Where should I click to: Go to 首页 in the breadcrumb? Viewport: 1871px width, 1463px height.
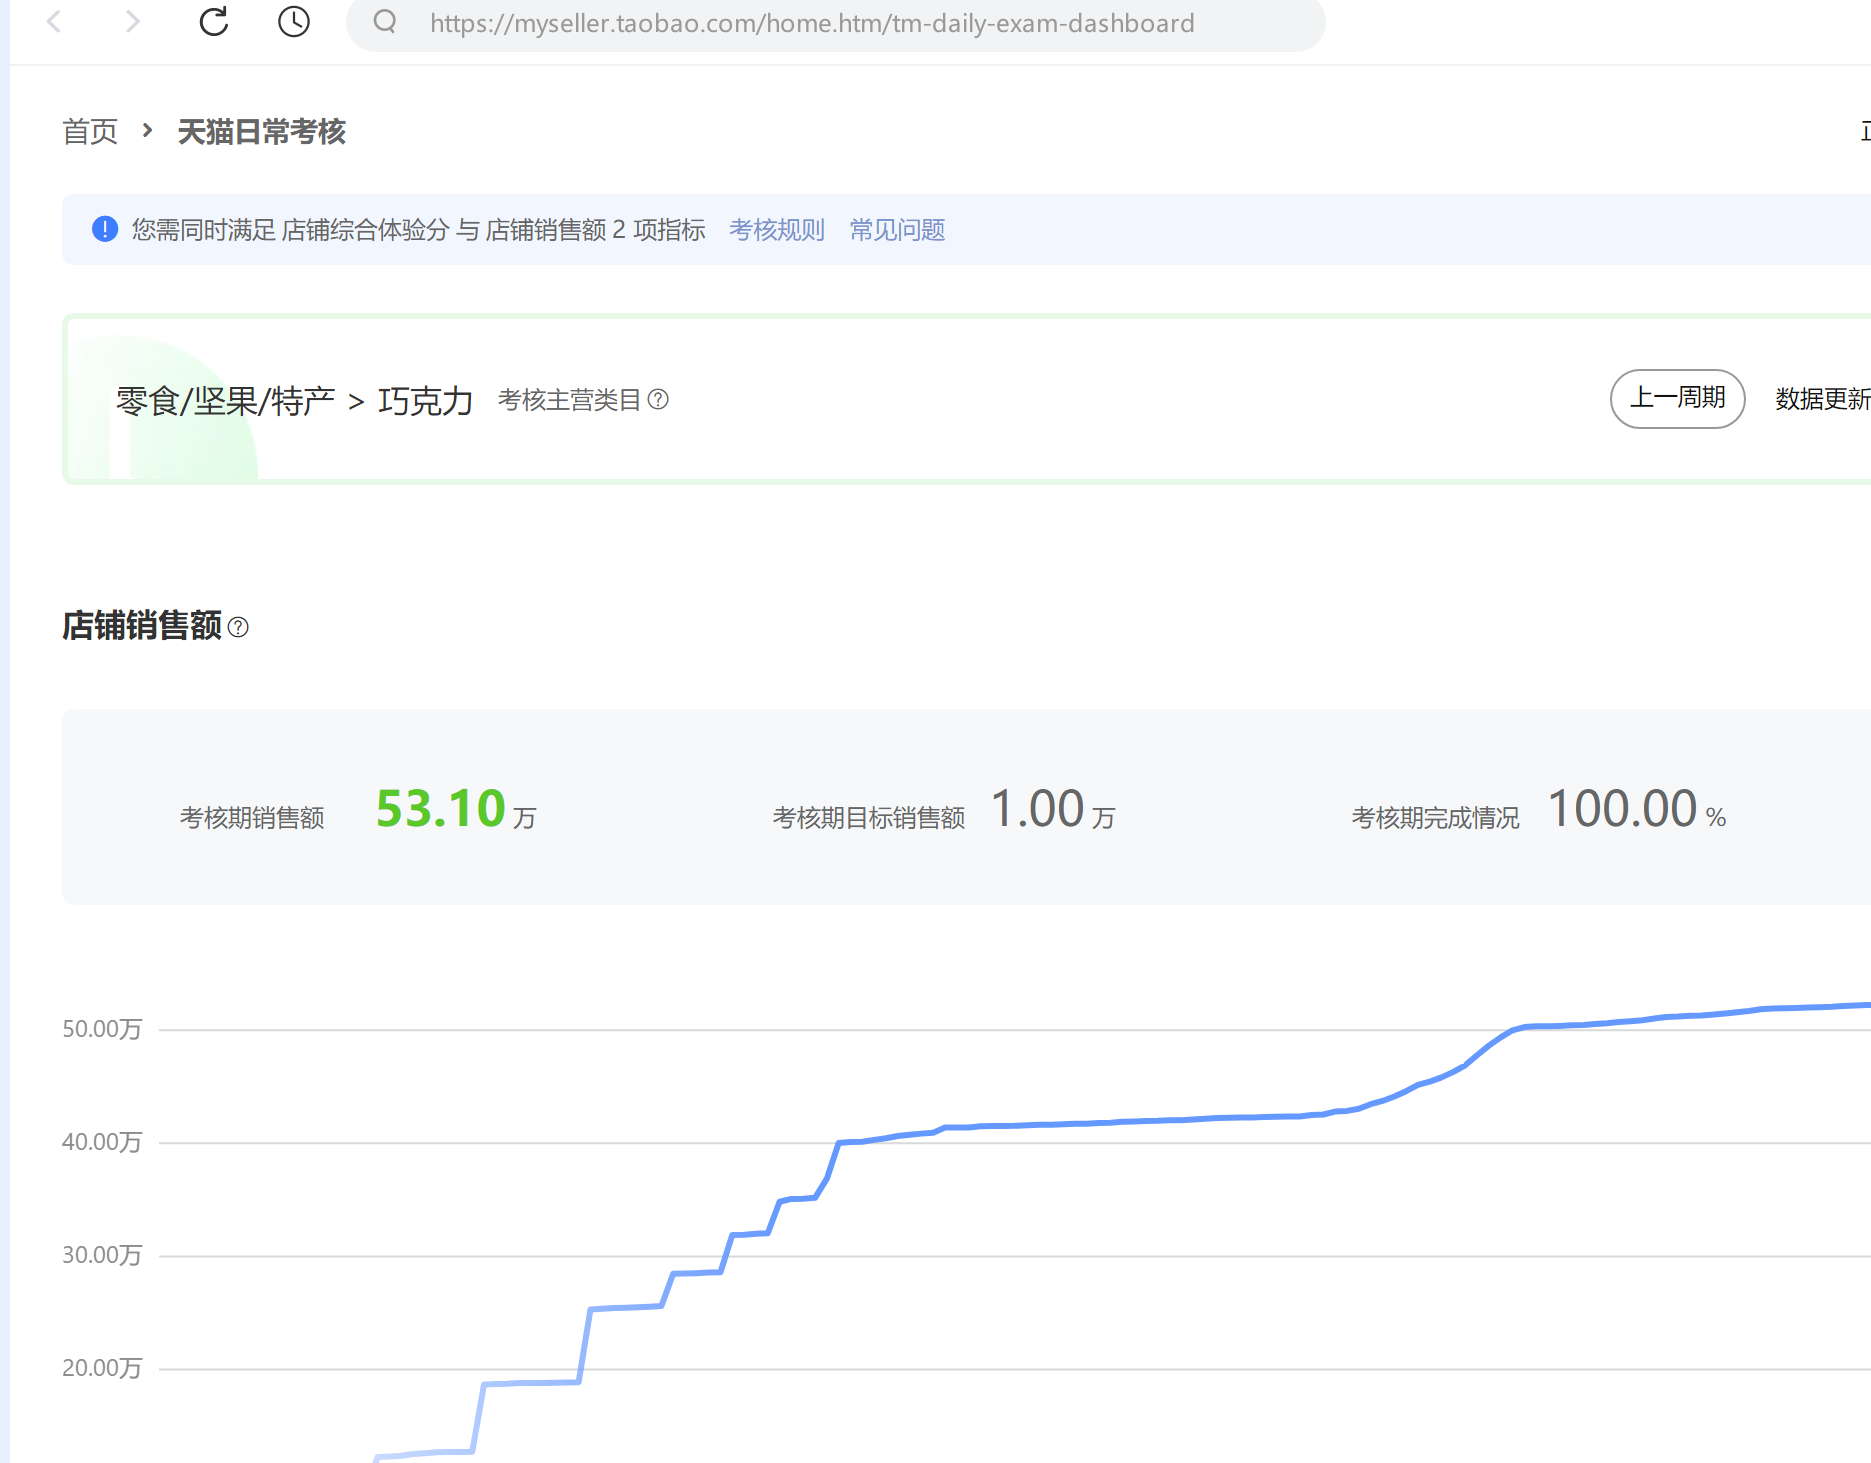coord(90,132)
